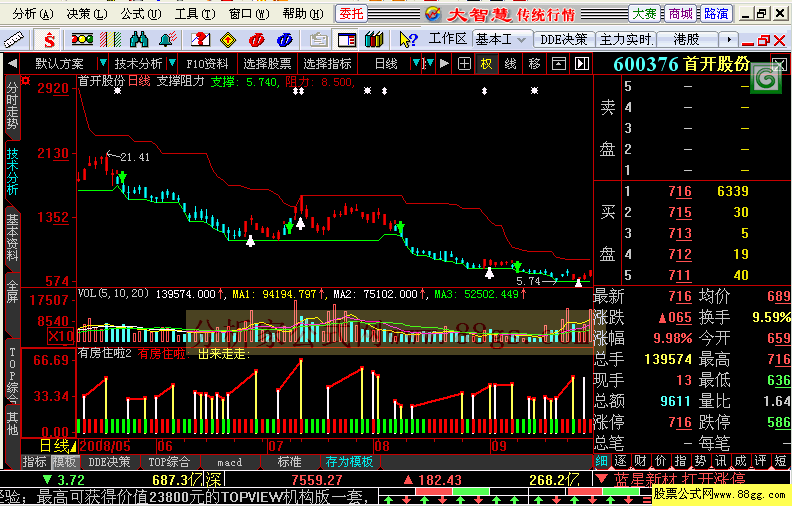792x506 pixels.
Task: Click the 商城 store button
Action: (680, 14)
